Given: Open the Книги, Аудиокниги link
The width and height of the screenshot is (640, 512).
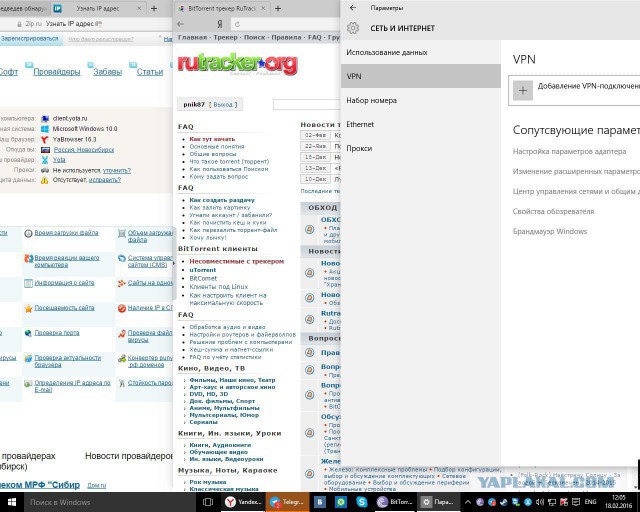Looking at the screenshot, I should coord(220,445).
